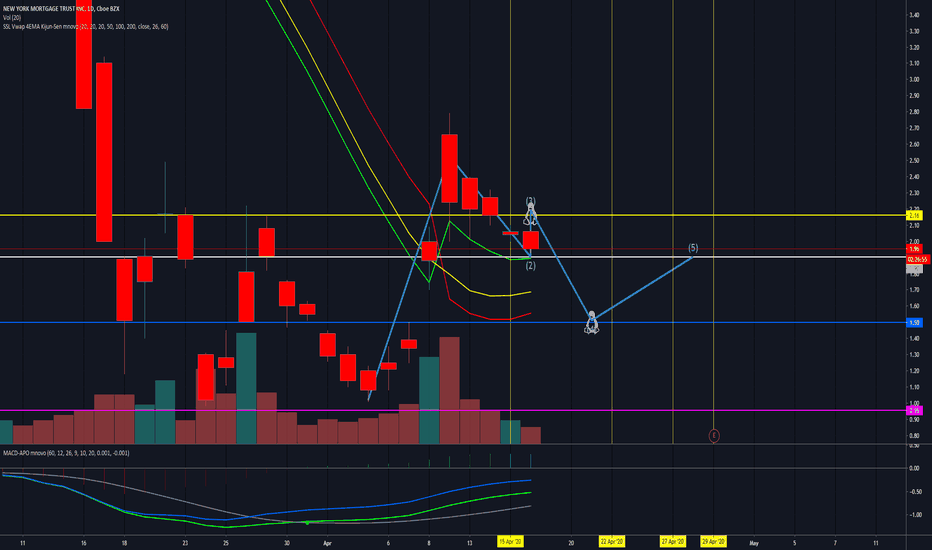Click the red circled E earnings marker
932x550 pixels.
714,436
